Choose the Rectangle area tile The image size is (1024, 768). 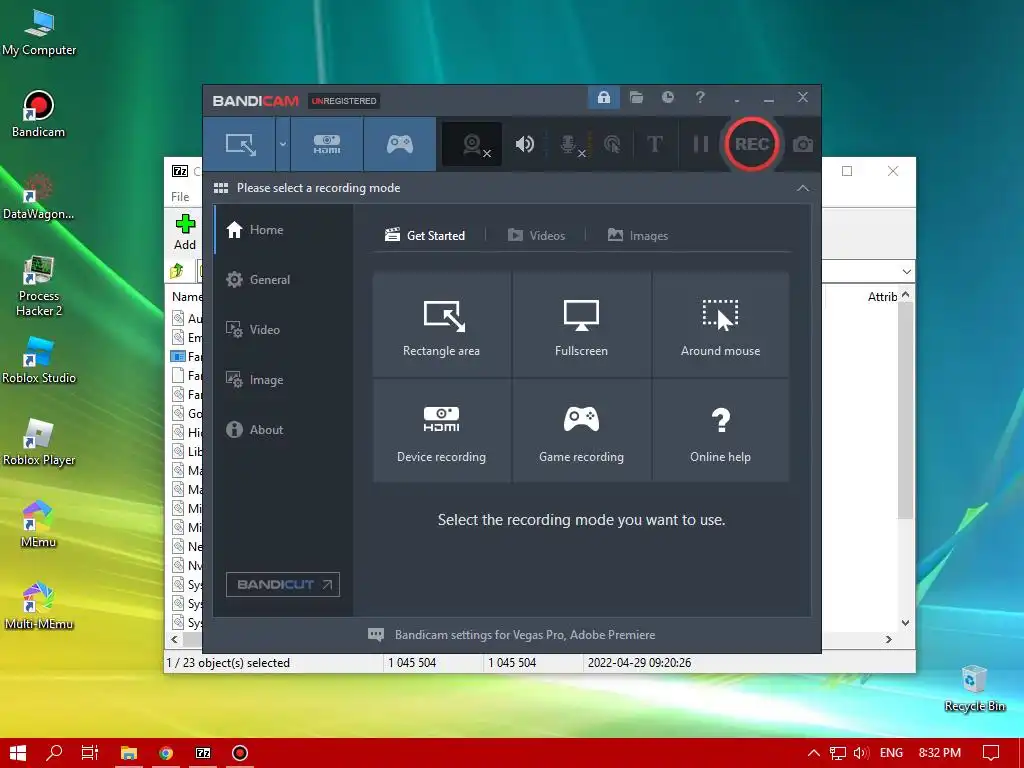click(x=441, y=325)
